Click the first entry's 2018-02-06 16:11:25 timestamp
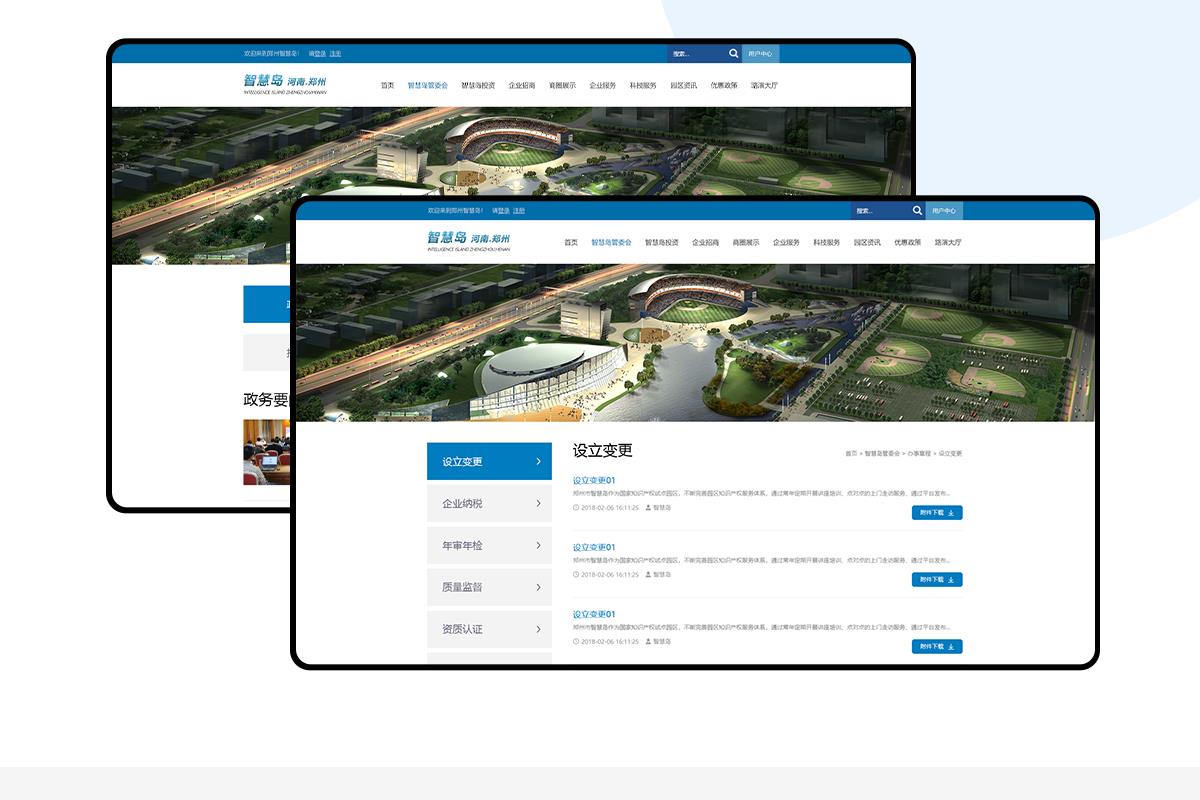Viewport: 1200px width, 800px height. tap(610, 508)
